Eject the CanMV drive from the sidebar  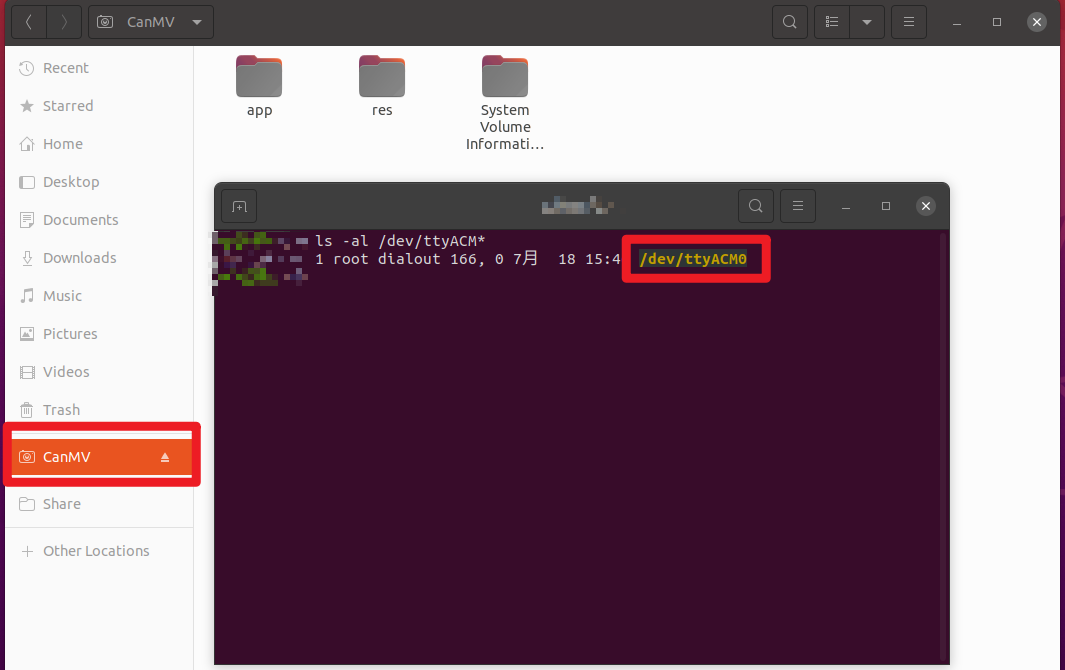click(164, 456)
